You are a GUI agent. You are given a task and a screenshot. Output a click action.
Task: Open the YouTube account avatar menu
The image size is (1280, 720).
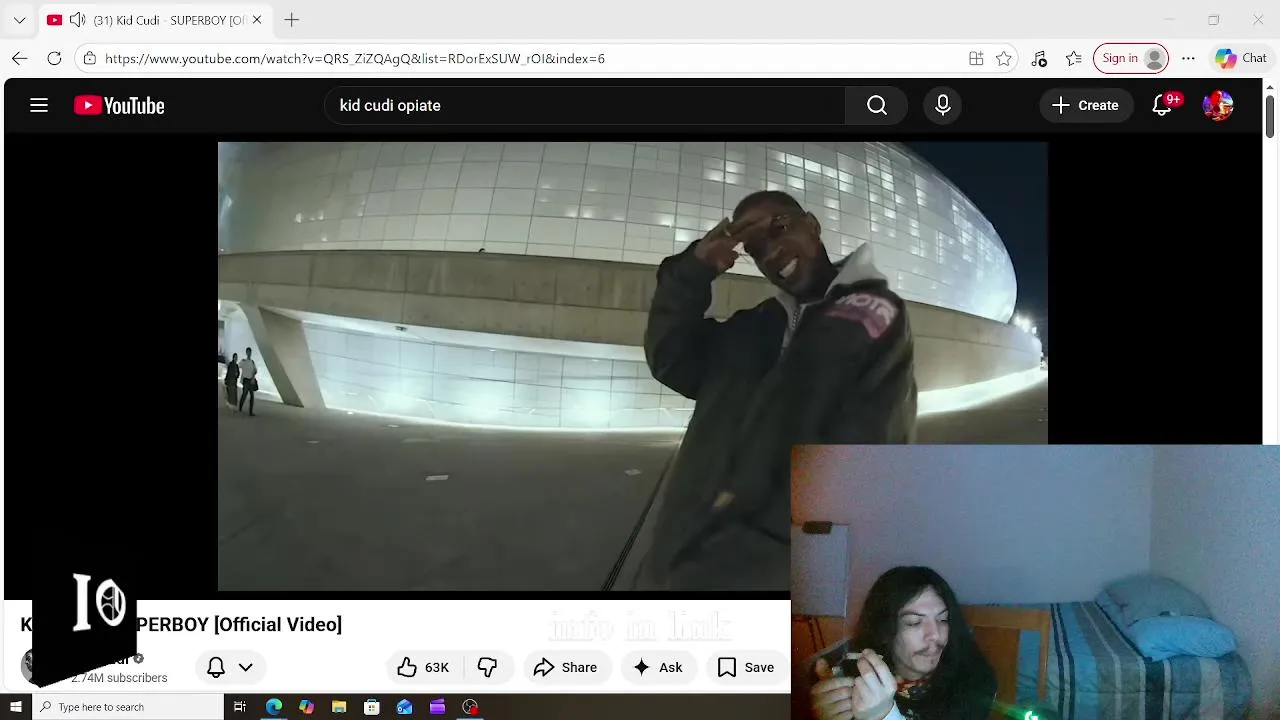[x=1218, y=105]
